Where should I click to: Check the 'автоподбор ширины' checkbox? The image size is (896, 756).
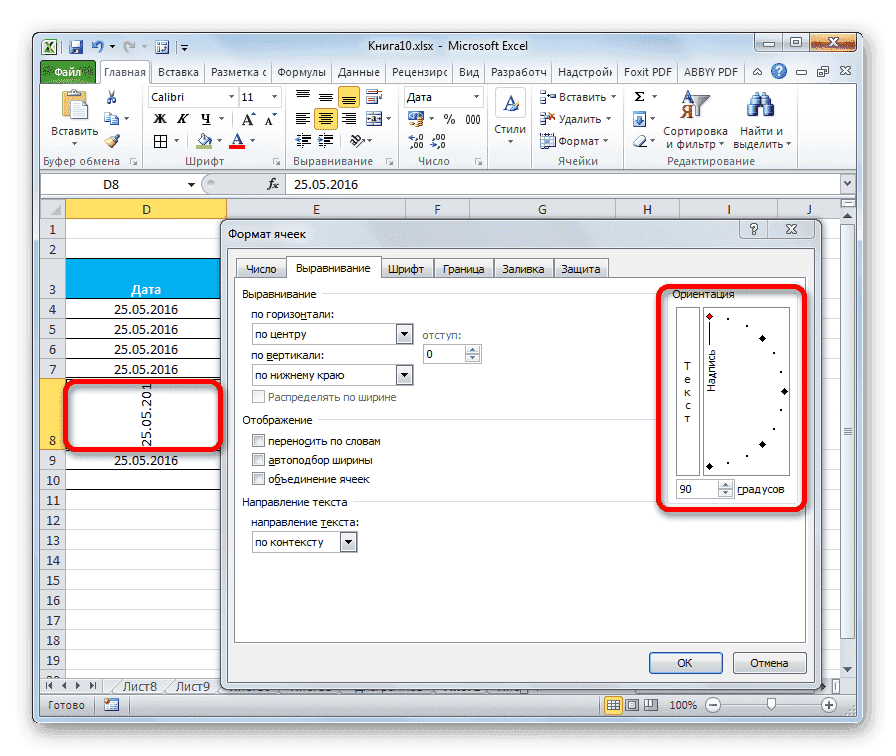pyautogui.click(x=260, y=460)
